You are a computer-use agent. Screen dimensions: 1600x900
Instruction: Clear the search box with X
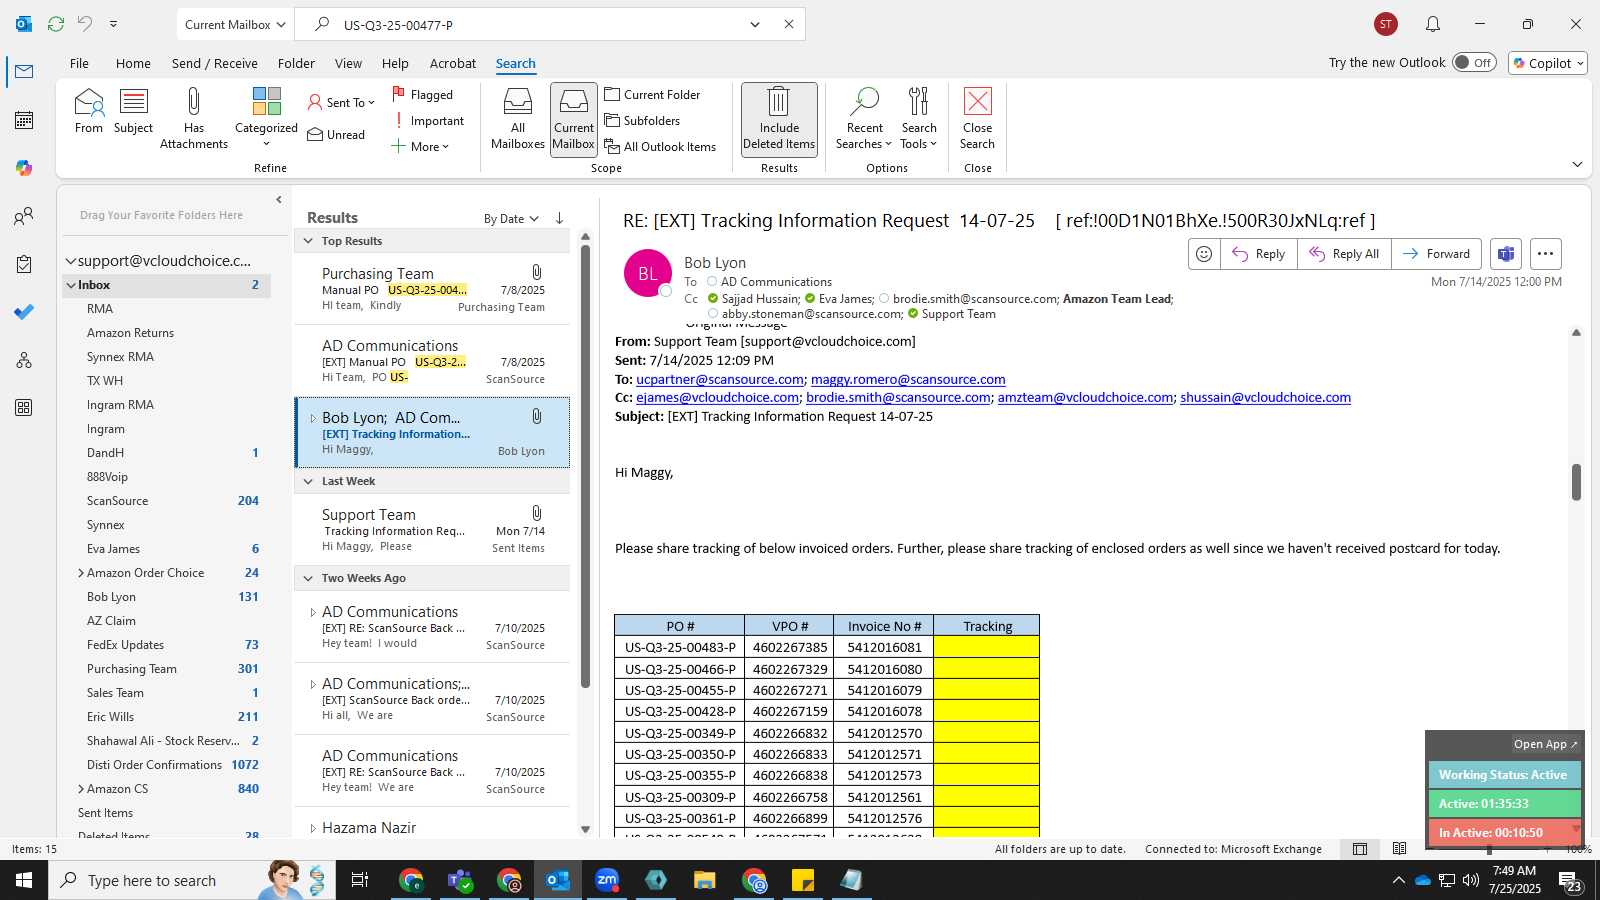(x=788, y=24)
